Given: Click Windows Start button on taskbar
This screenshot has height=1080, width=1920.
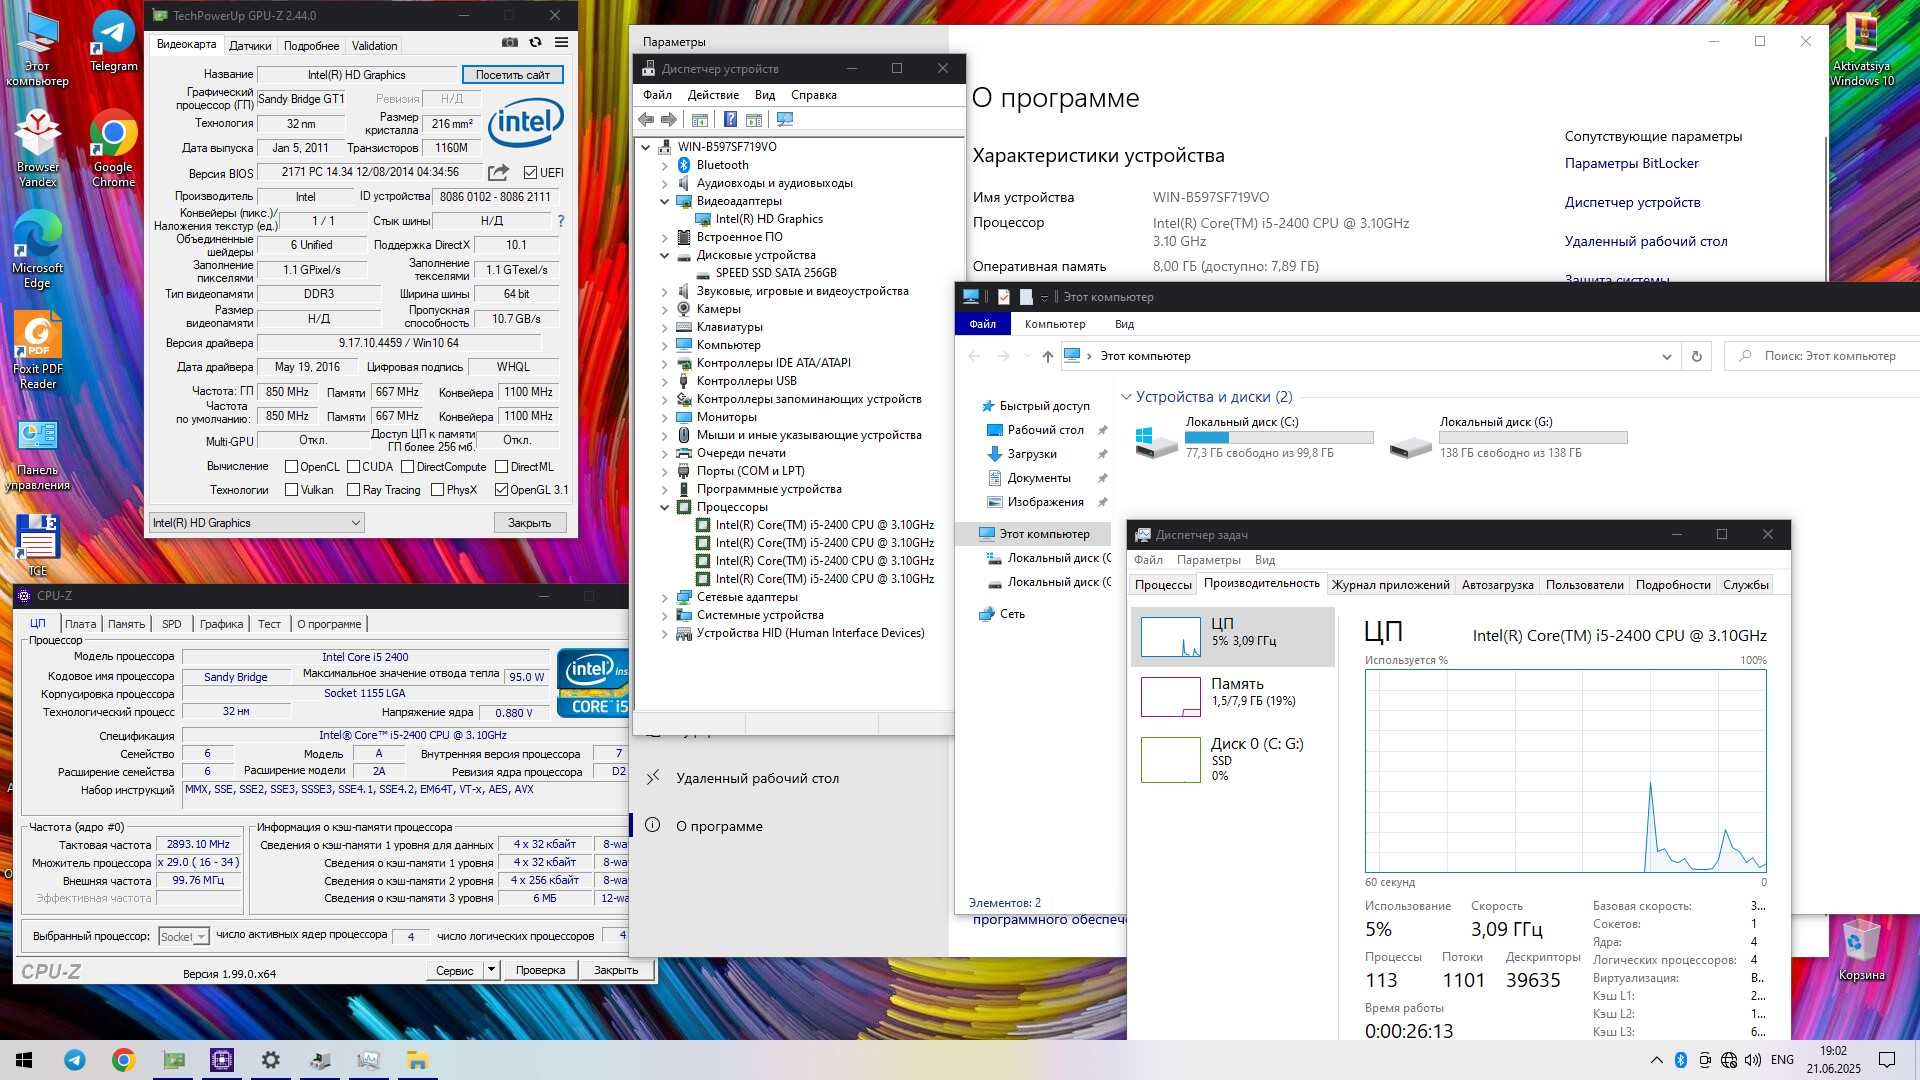Looking at the screenshot, I should 24,1060.
